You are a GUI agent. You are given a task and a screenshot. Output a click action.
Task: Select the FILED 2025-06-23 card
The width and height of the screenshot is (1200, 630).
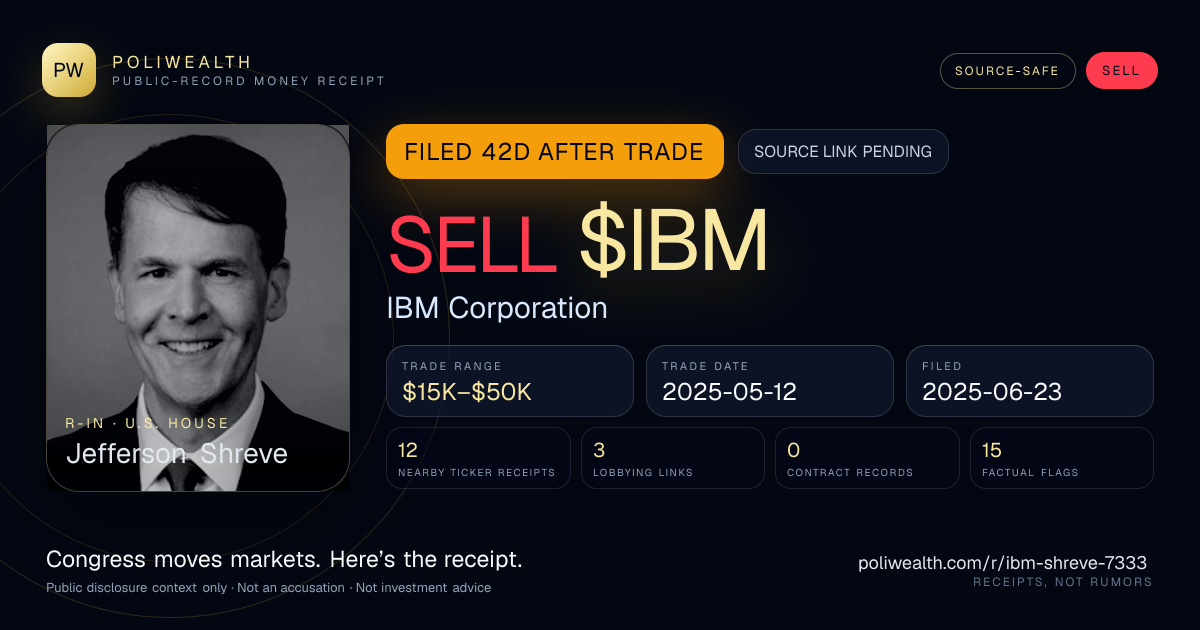[1030, 381]
